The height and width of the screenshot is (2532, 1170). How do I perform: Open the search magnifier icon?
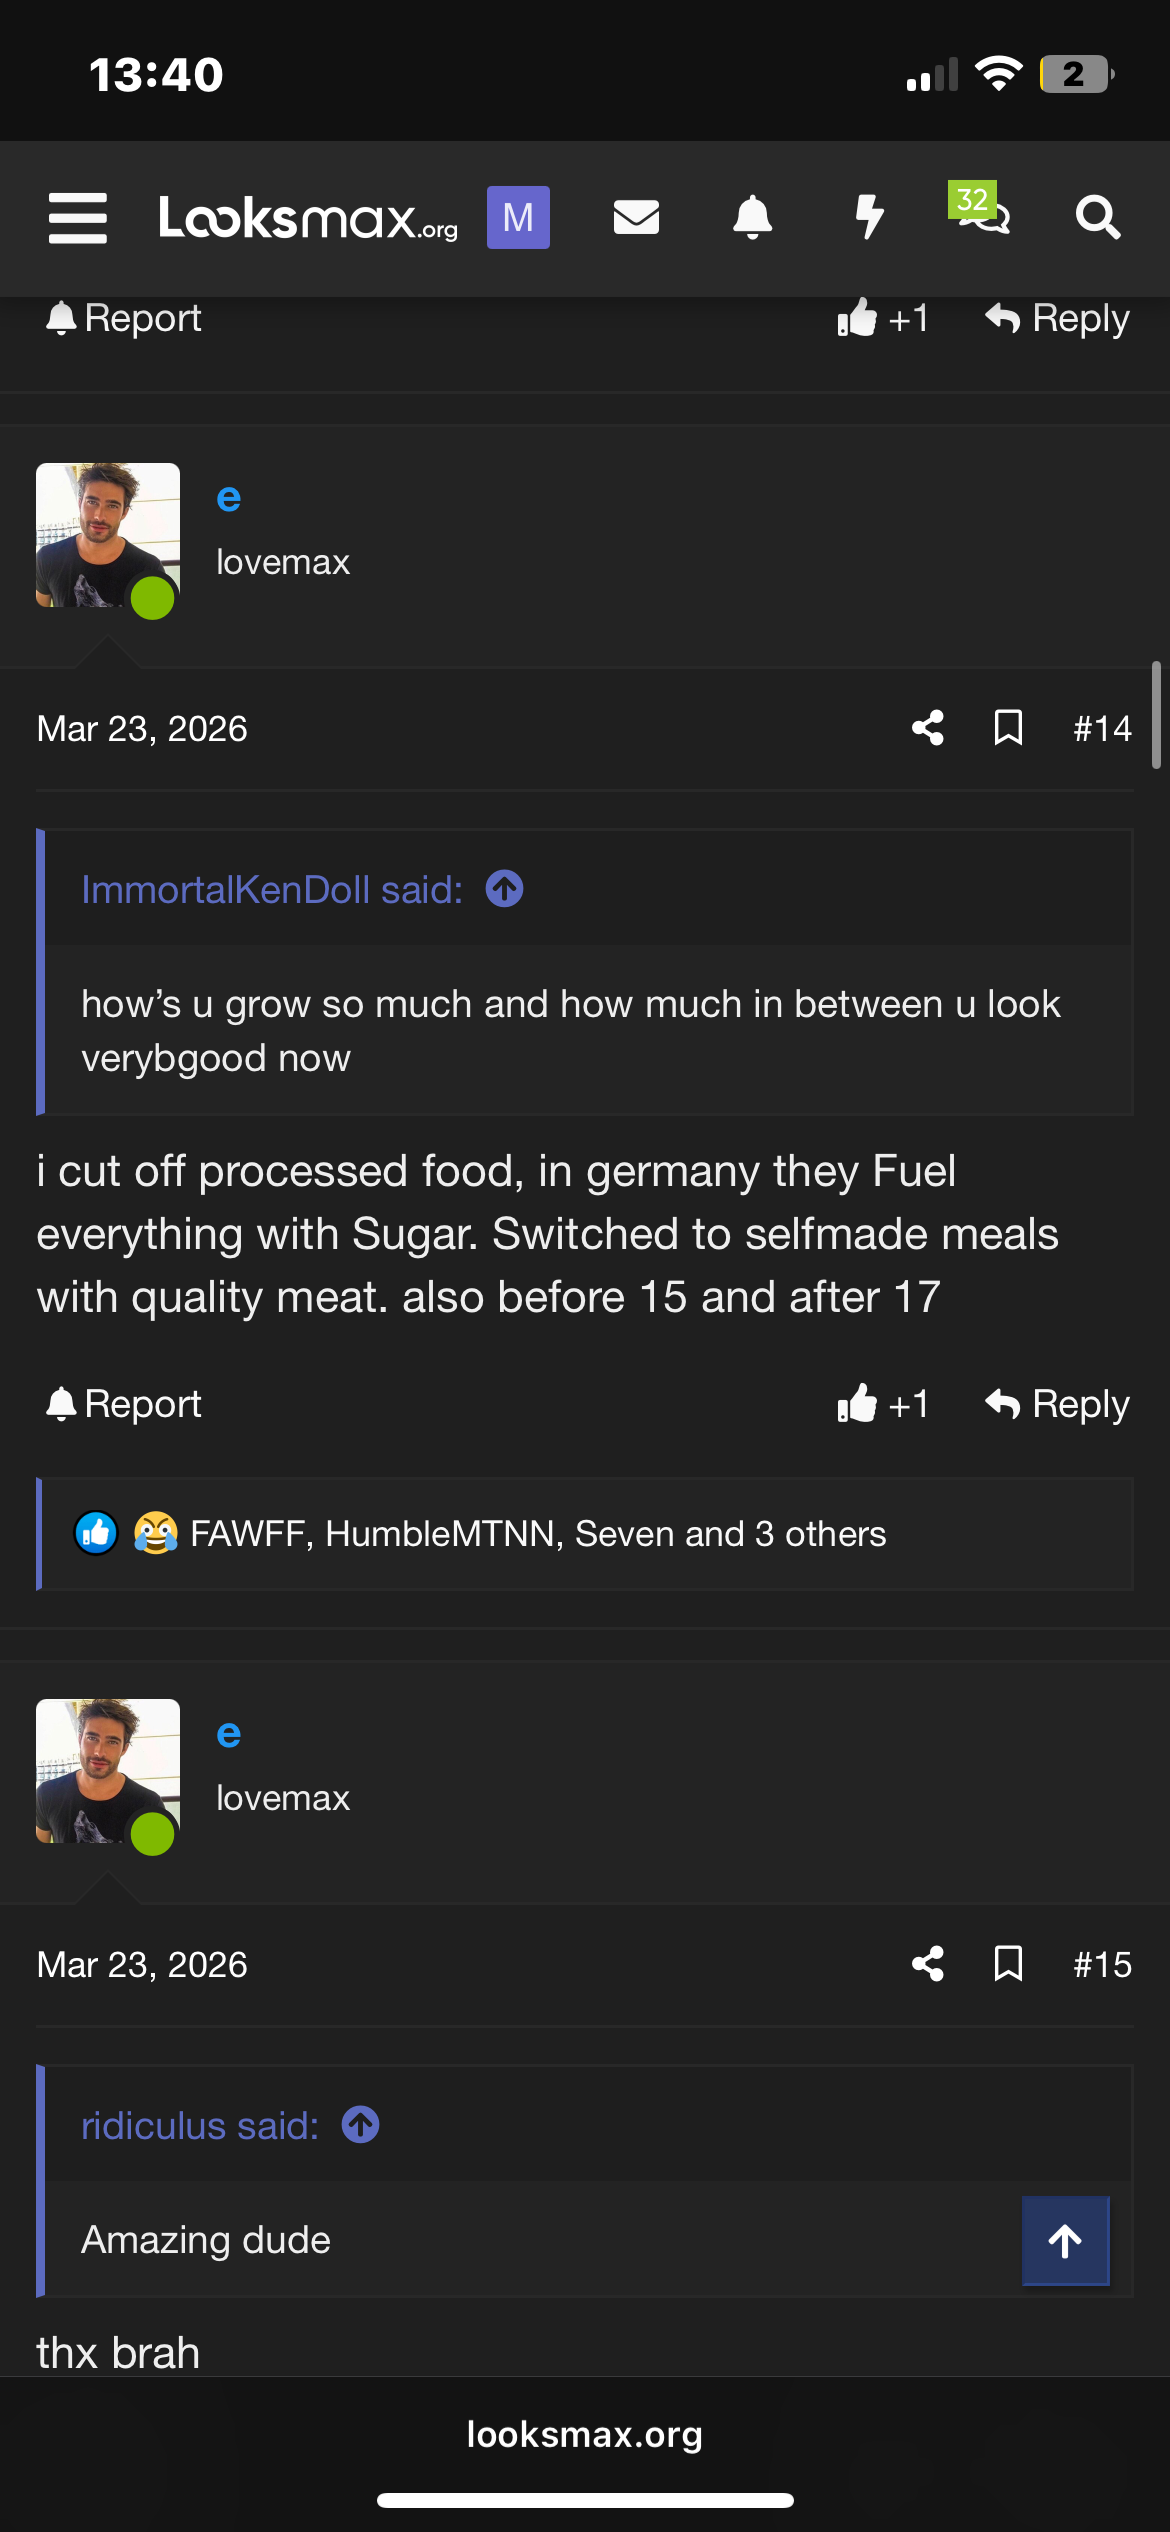(1097, 217)
